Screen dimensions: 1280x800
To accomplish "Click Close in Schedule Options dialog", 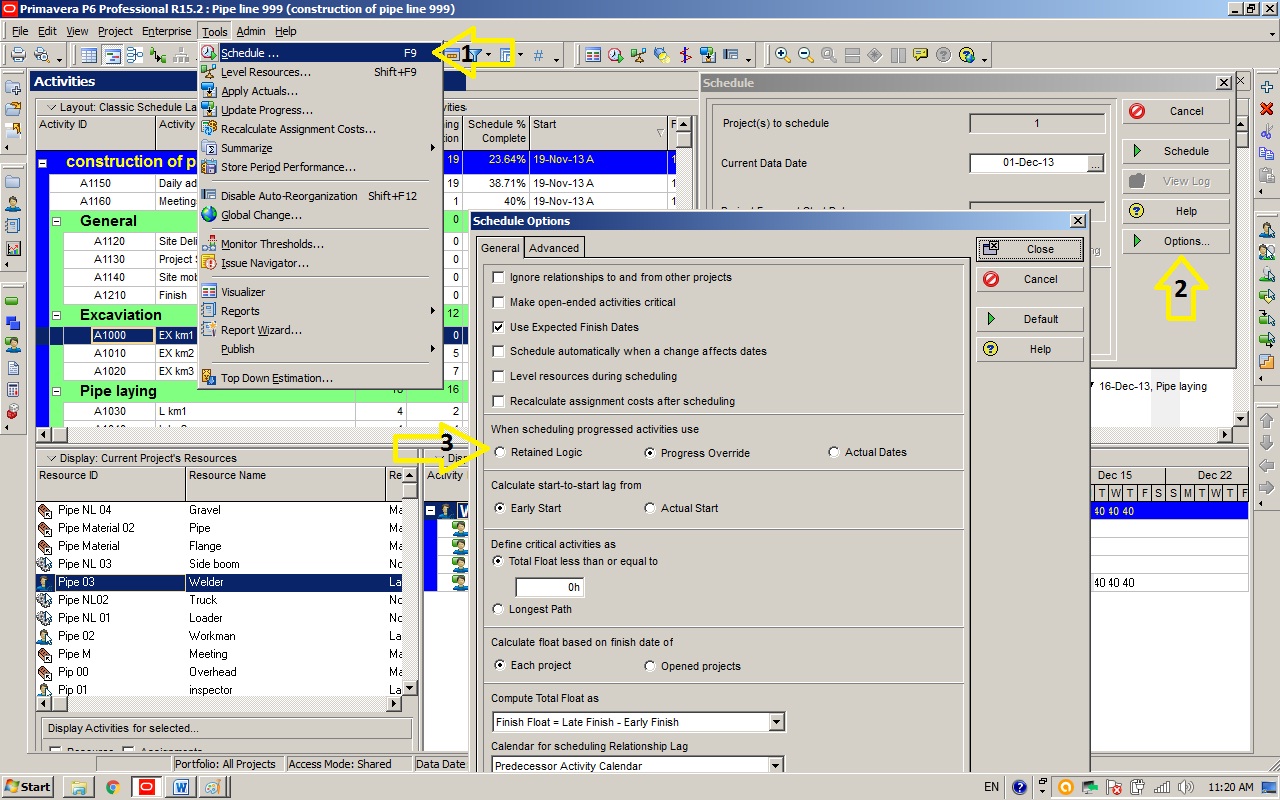I will pos(1030,249).
